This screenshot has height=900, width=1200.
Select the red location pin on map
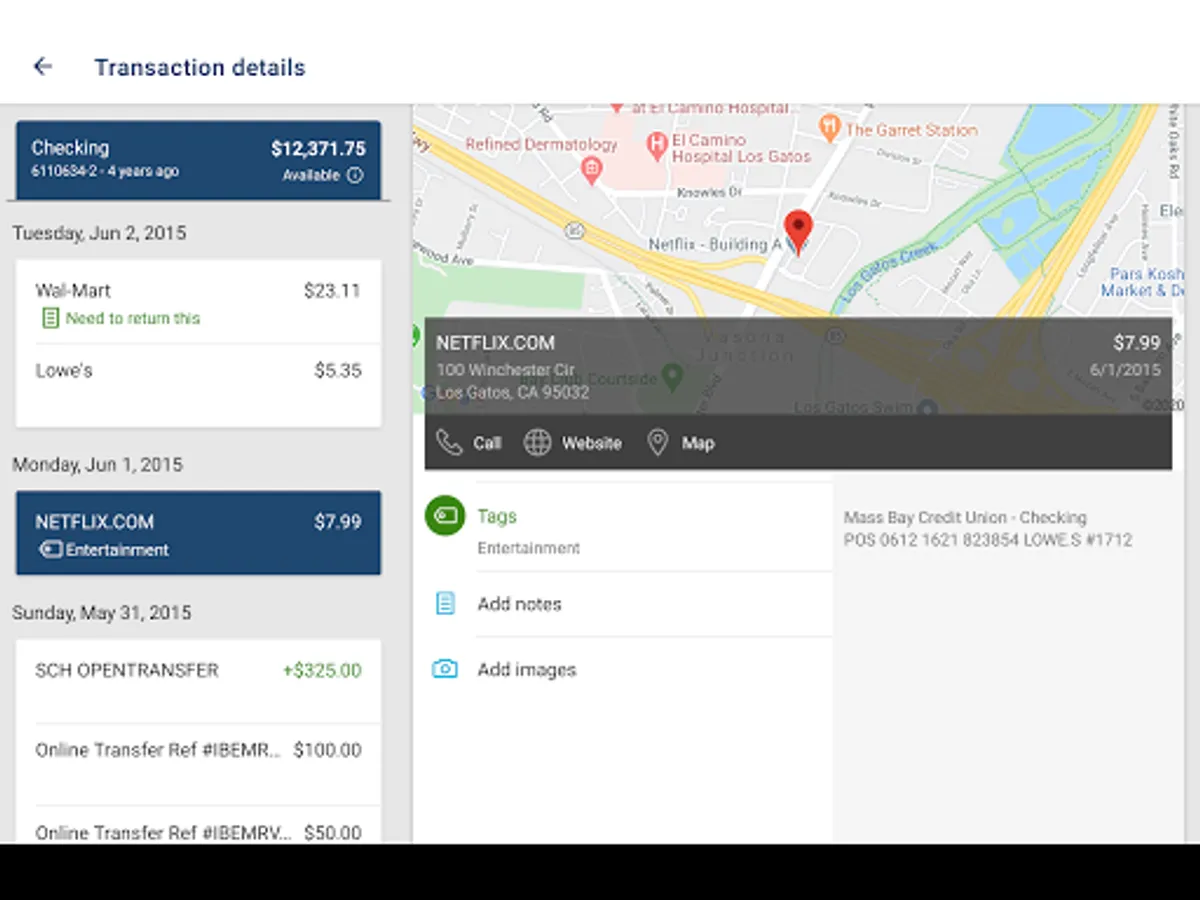798,232
